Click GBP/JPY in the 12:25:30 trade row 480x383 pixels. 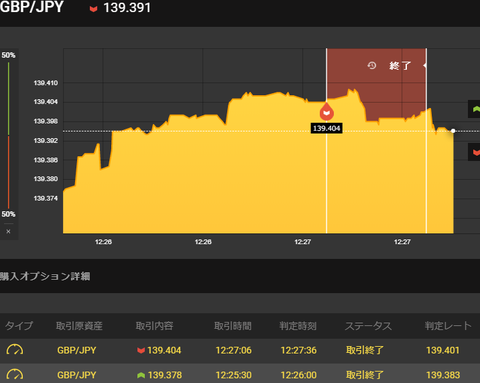77,375
